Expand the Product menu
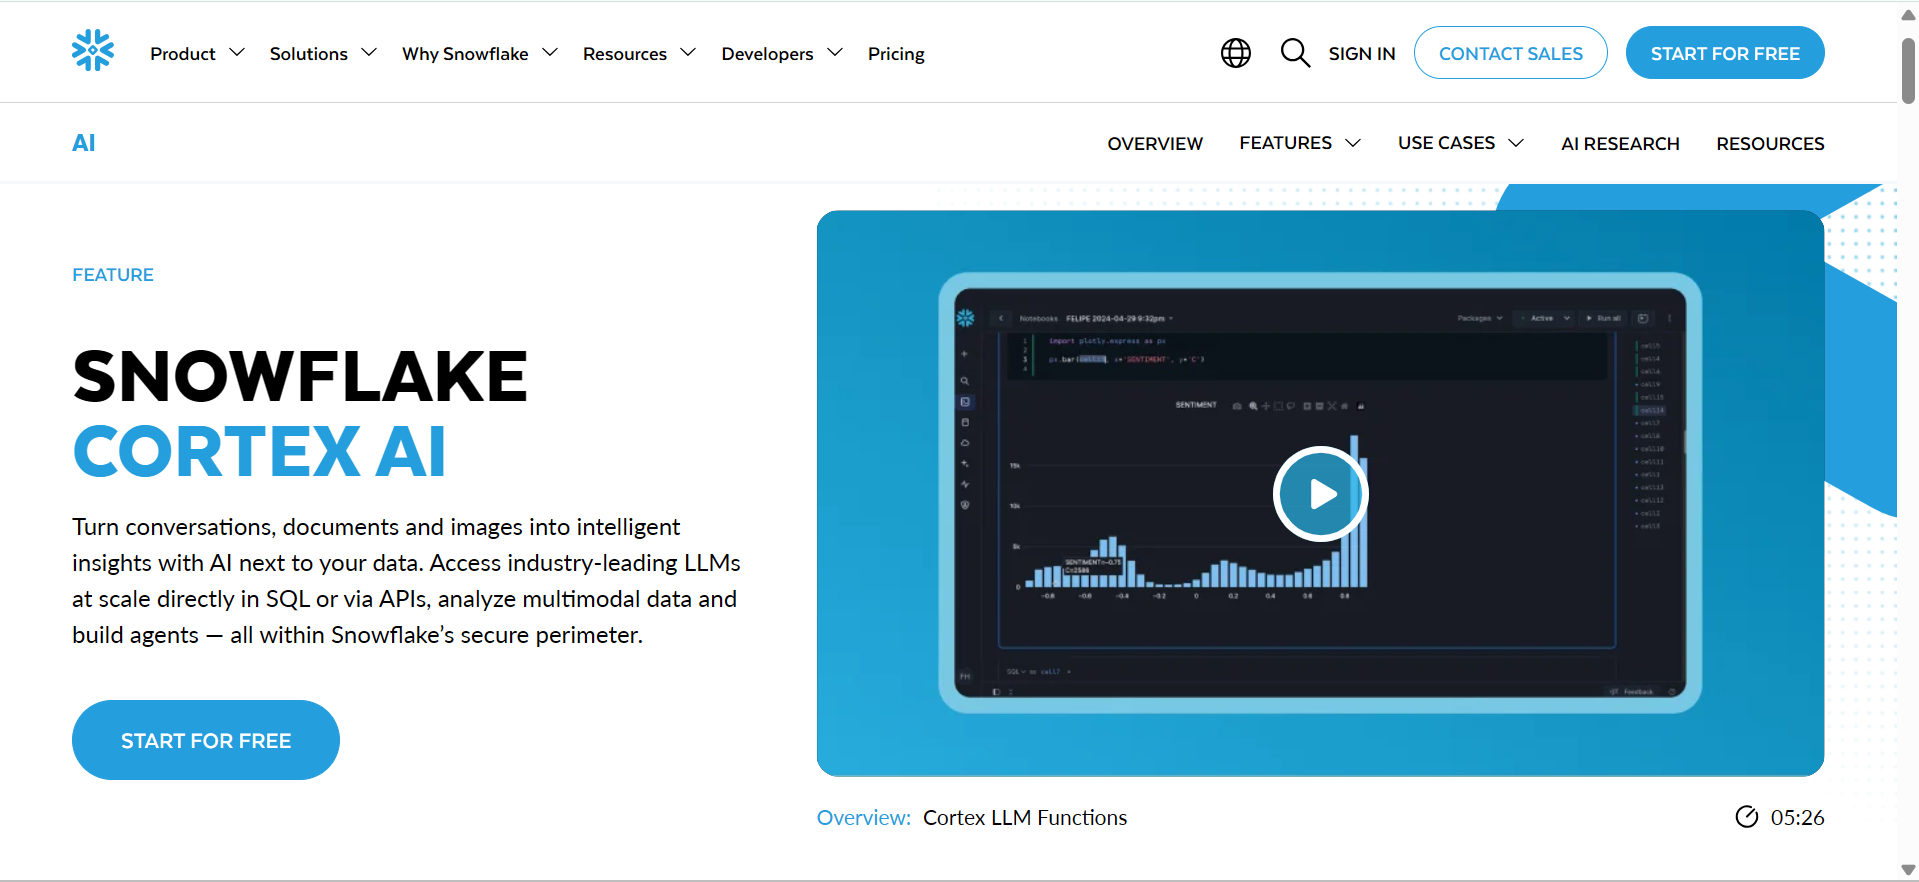 pyautogui.click(x=197, y=53)
